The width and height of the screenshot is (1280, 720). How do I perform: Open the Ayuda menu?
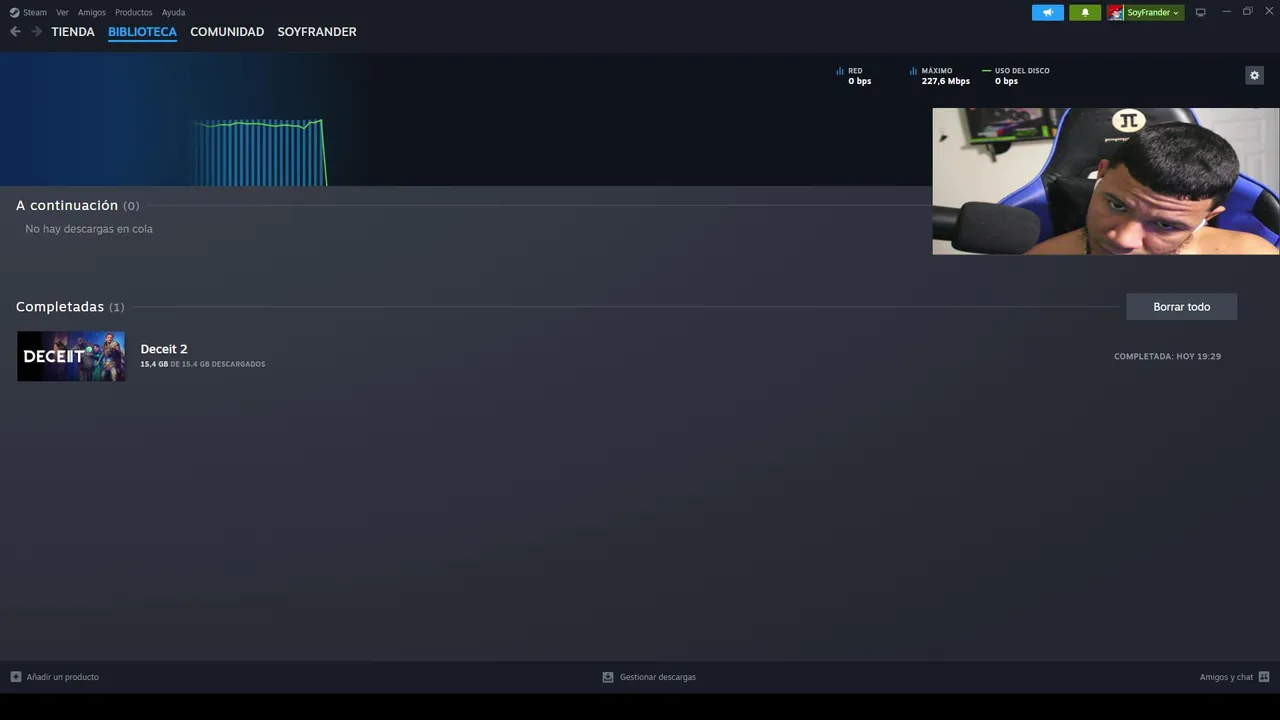[173, 12]
